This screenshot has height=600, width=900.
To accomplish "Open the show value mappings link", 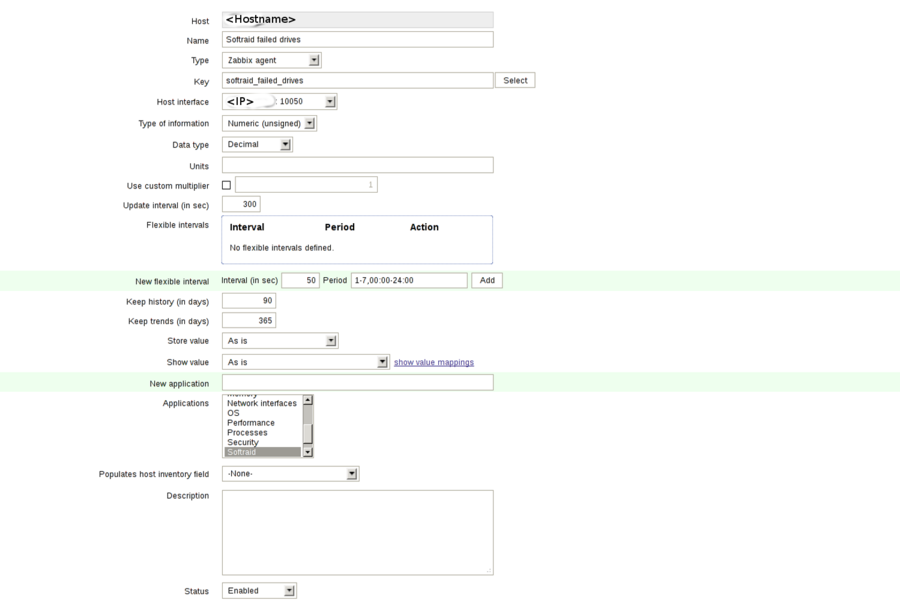I will [433, 362].
